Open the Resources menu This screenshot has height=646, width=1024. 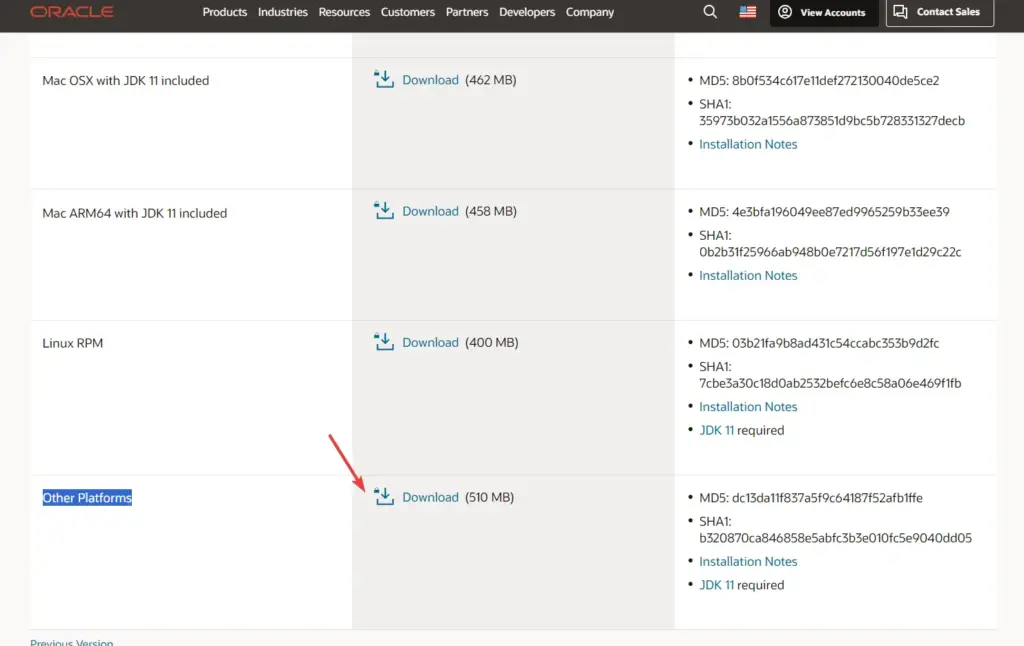344,12
